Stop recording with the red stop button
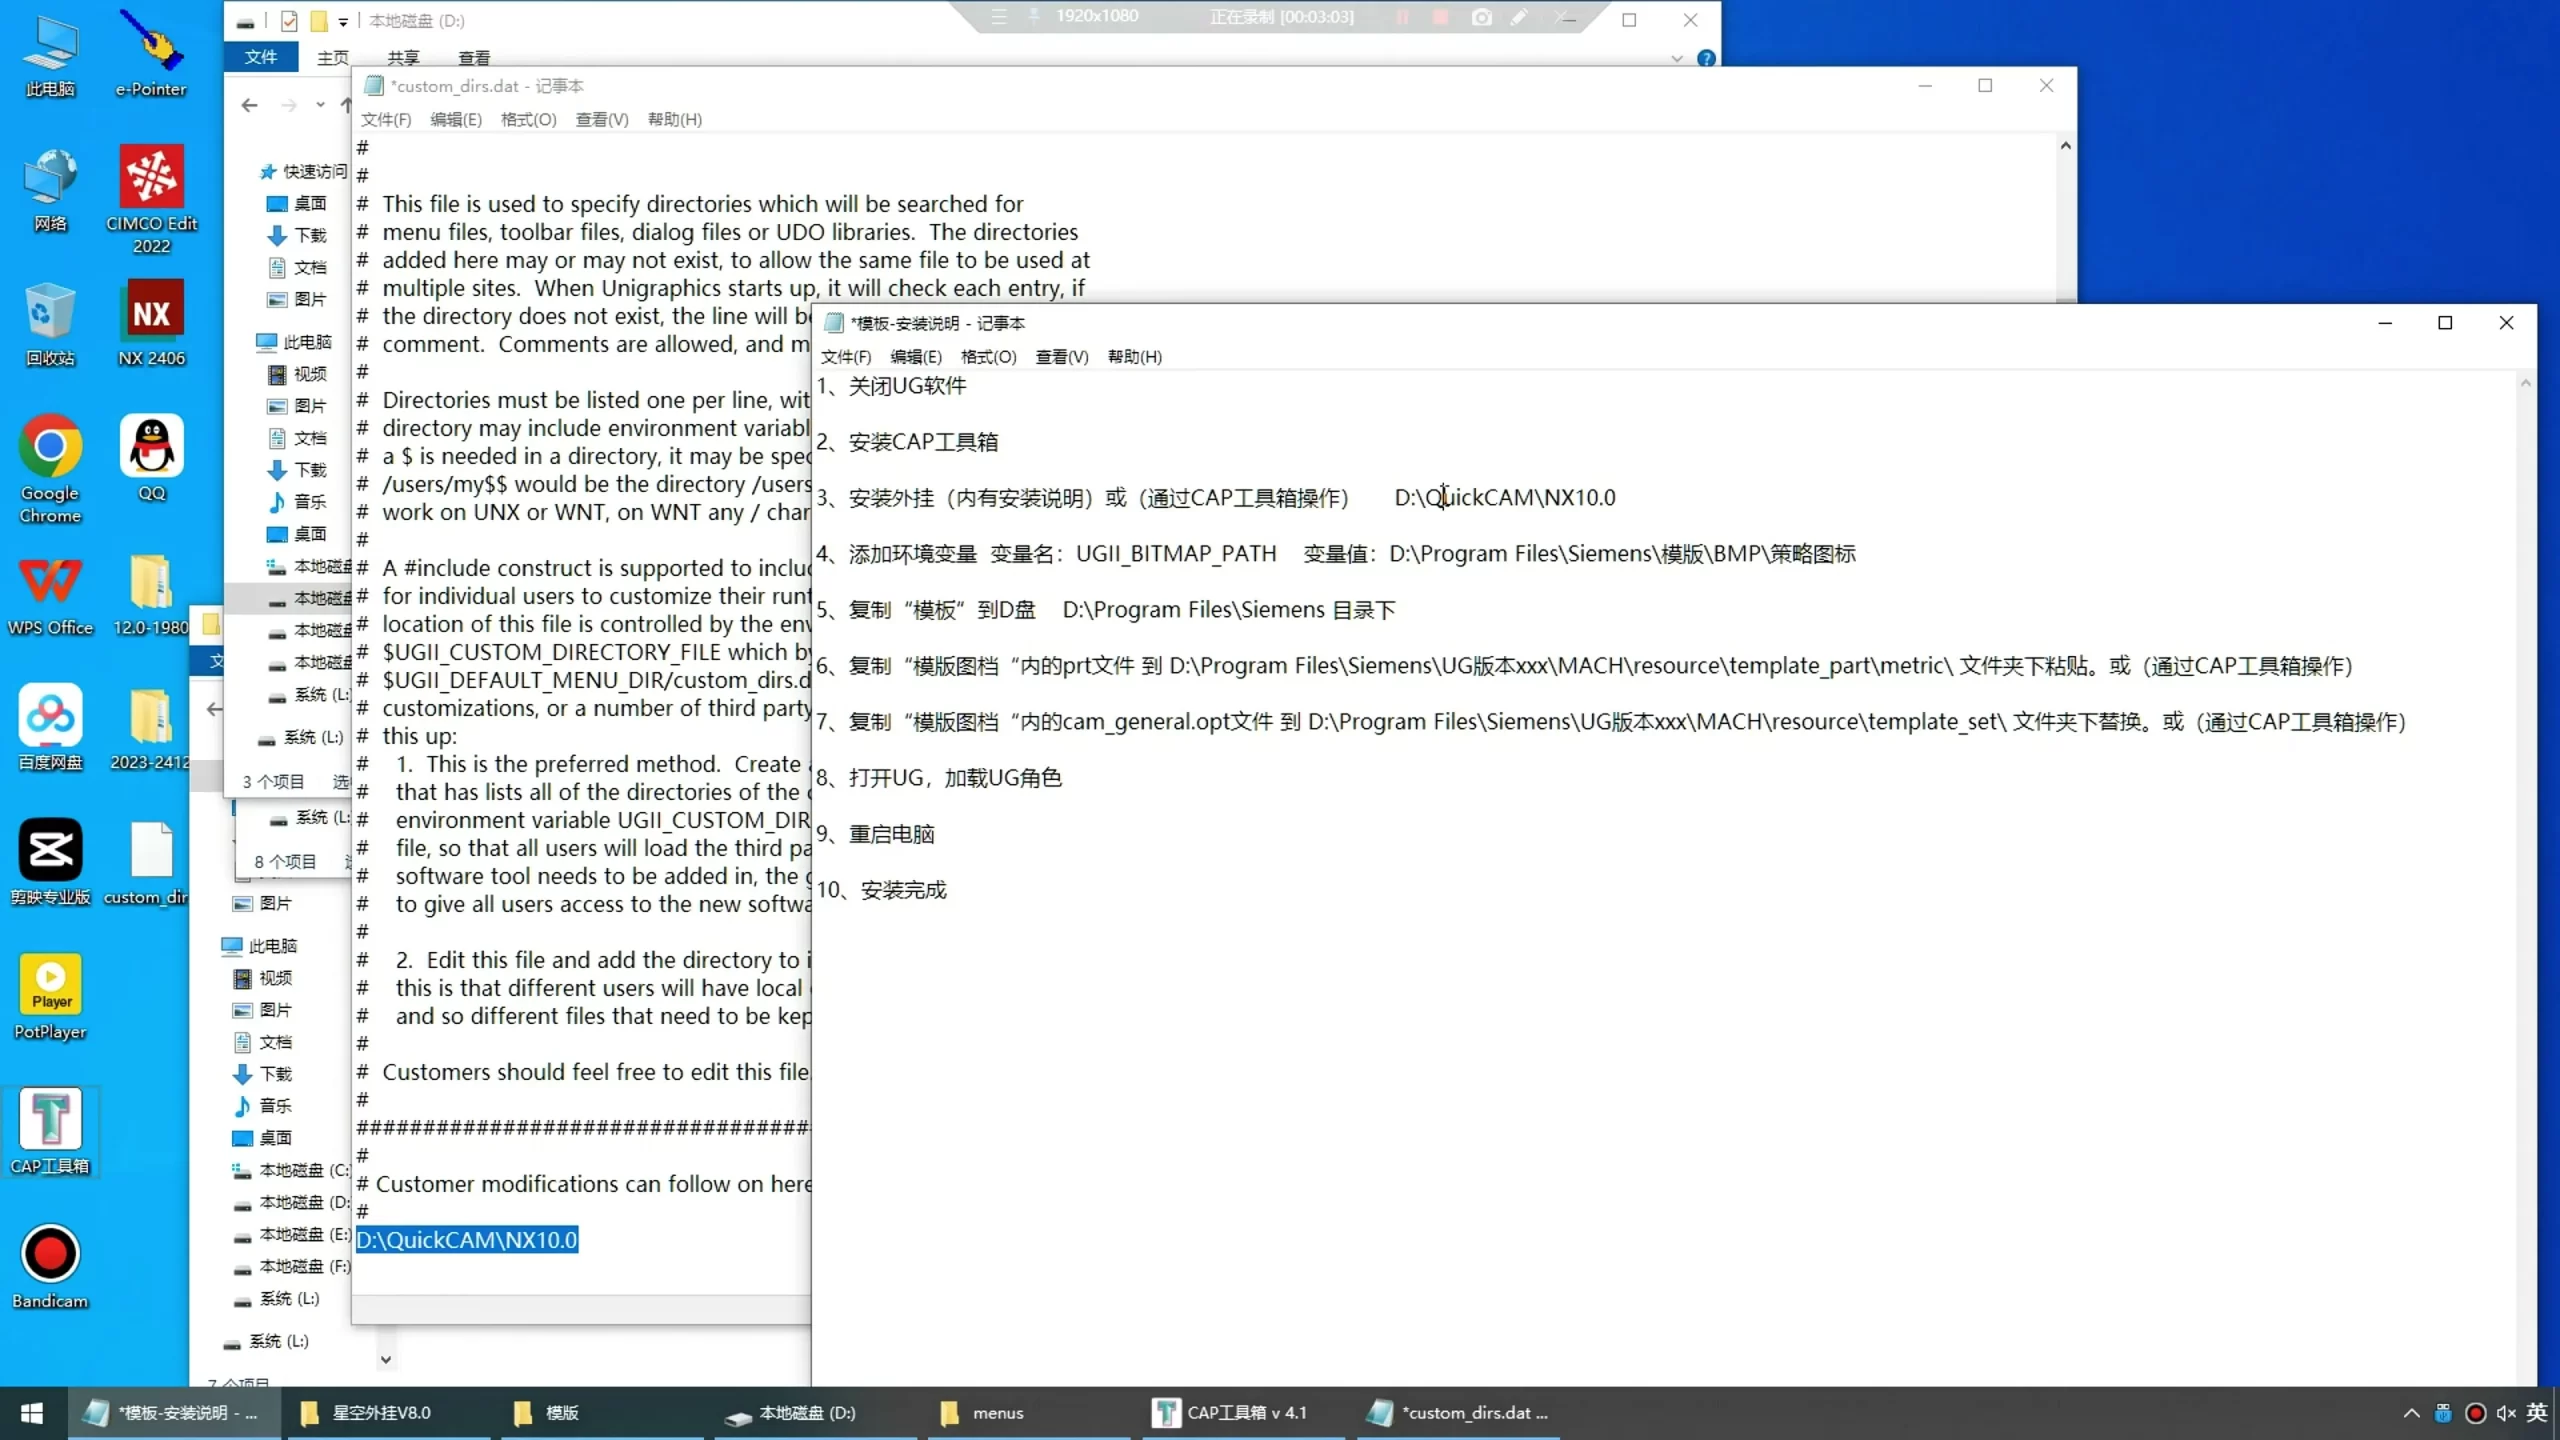 pyautogui.click(x=1441, y=17)
